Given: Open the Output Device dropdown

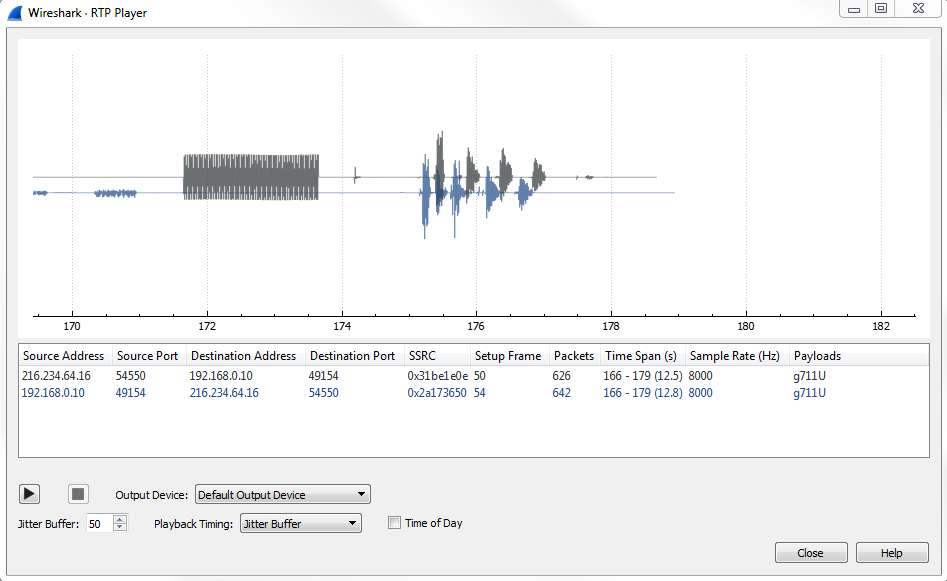Looking at the screenshot, I should click(282, 494).
